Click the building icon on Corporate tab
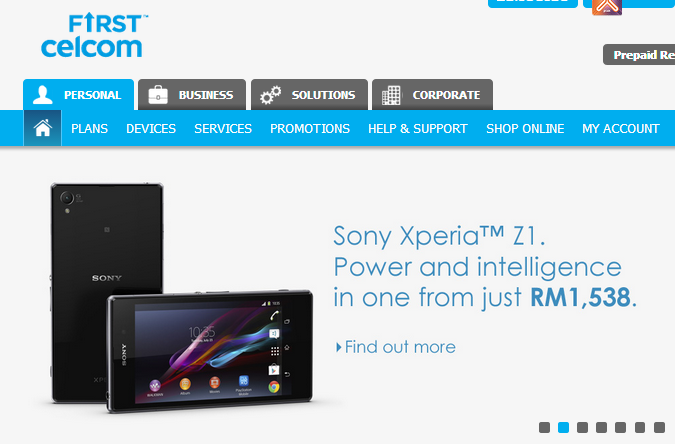This screenshot has width=675, height=444. tap(391, 95)
